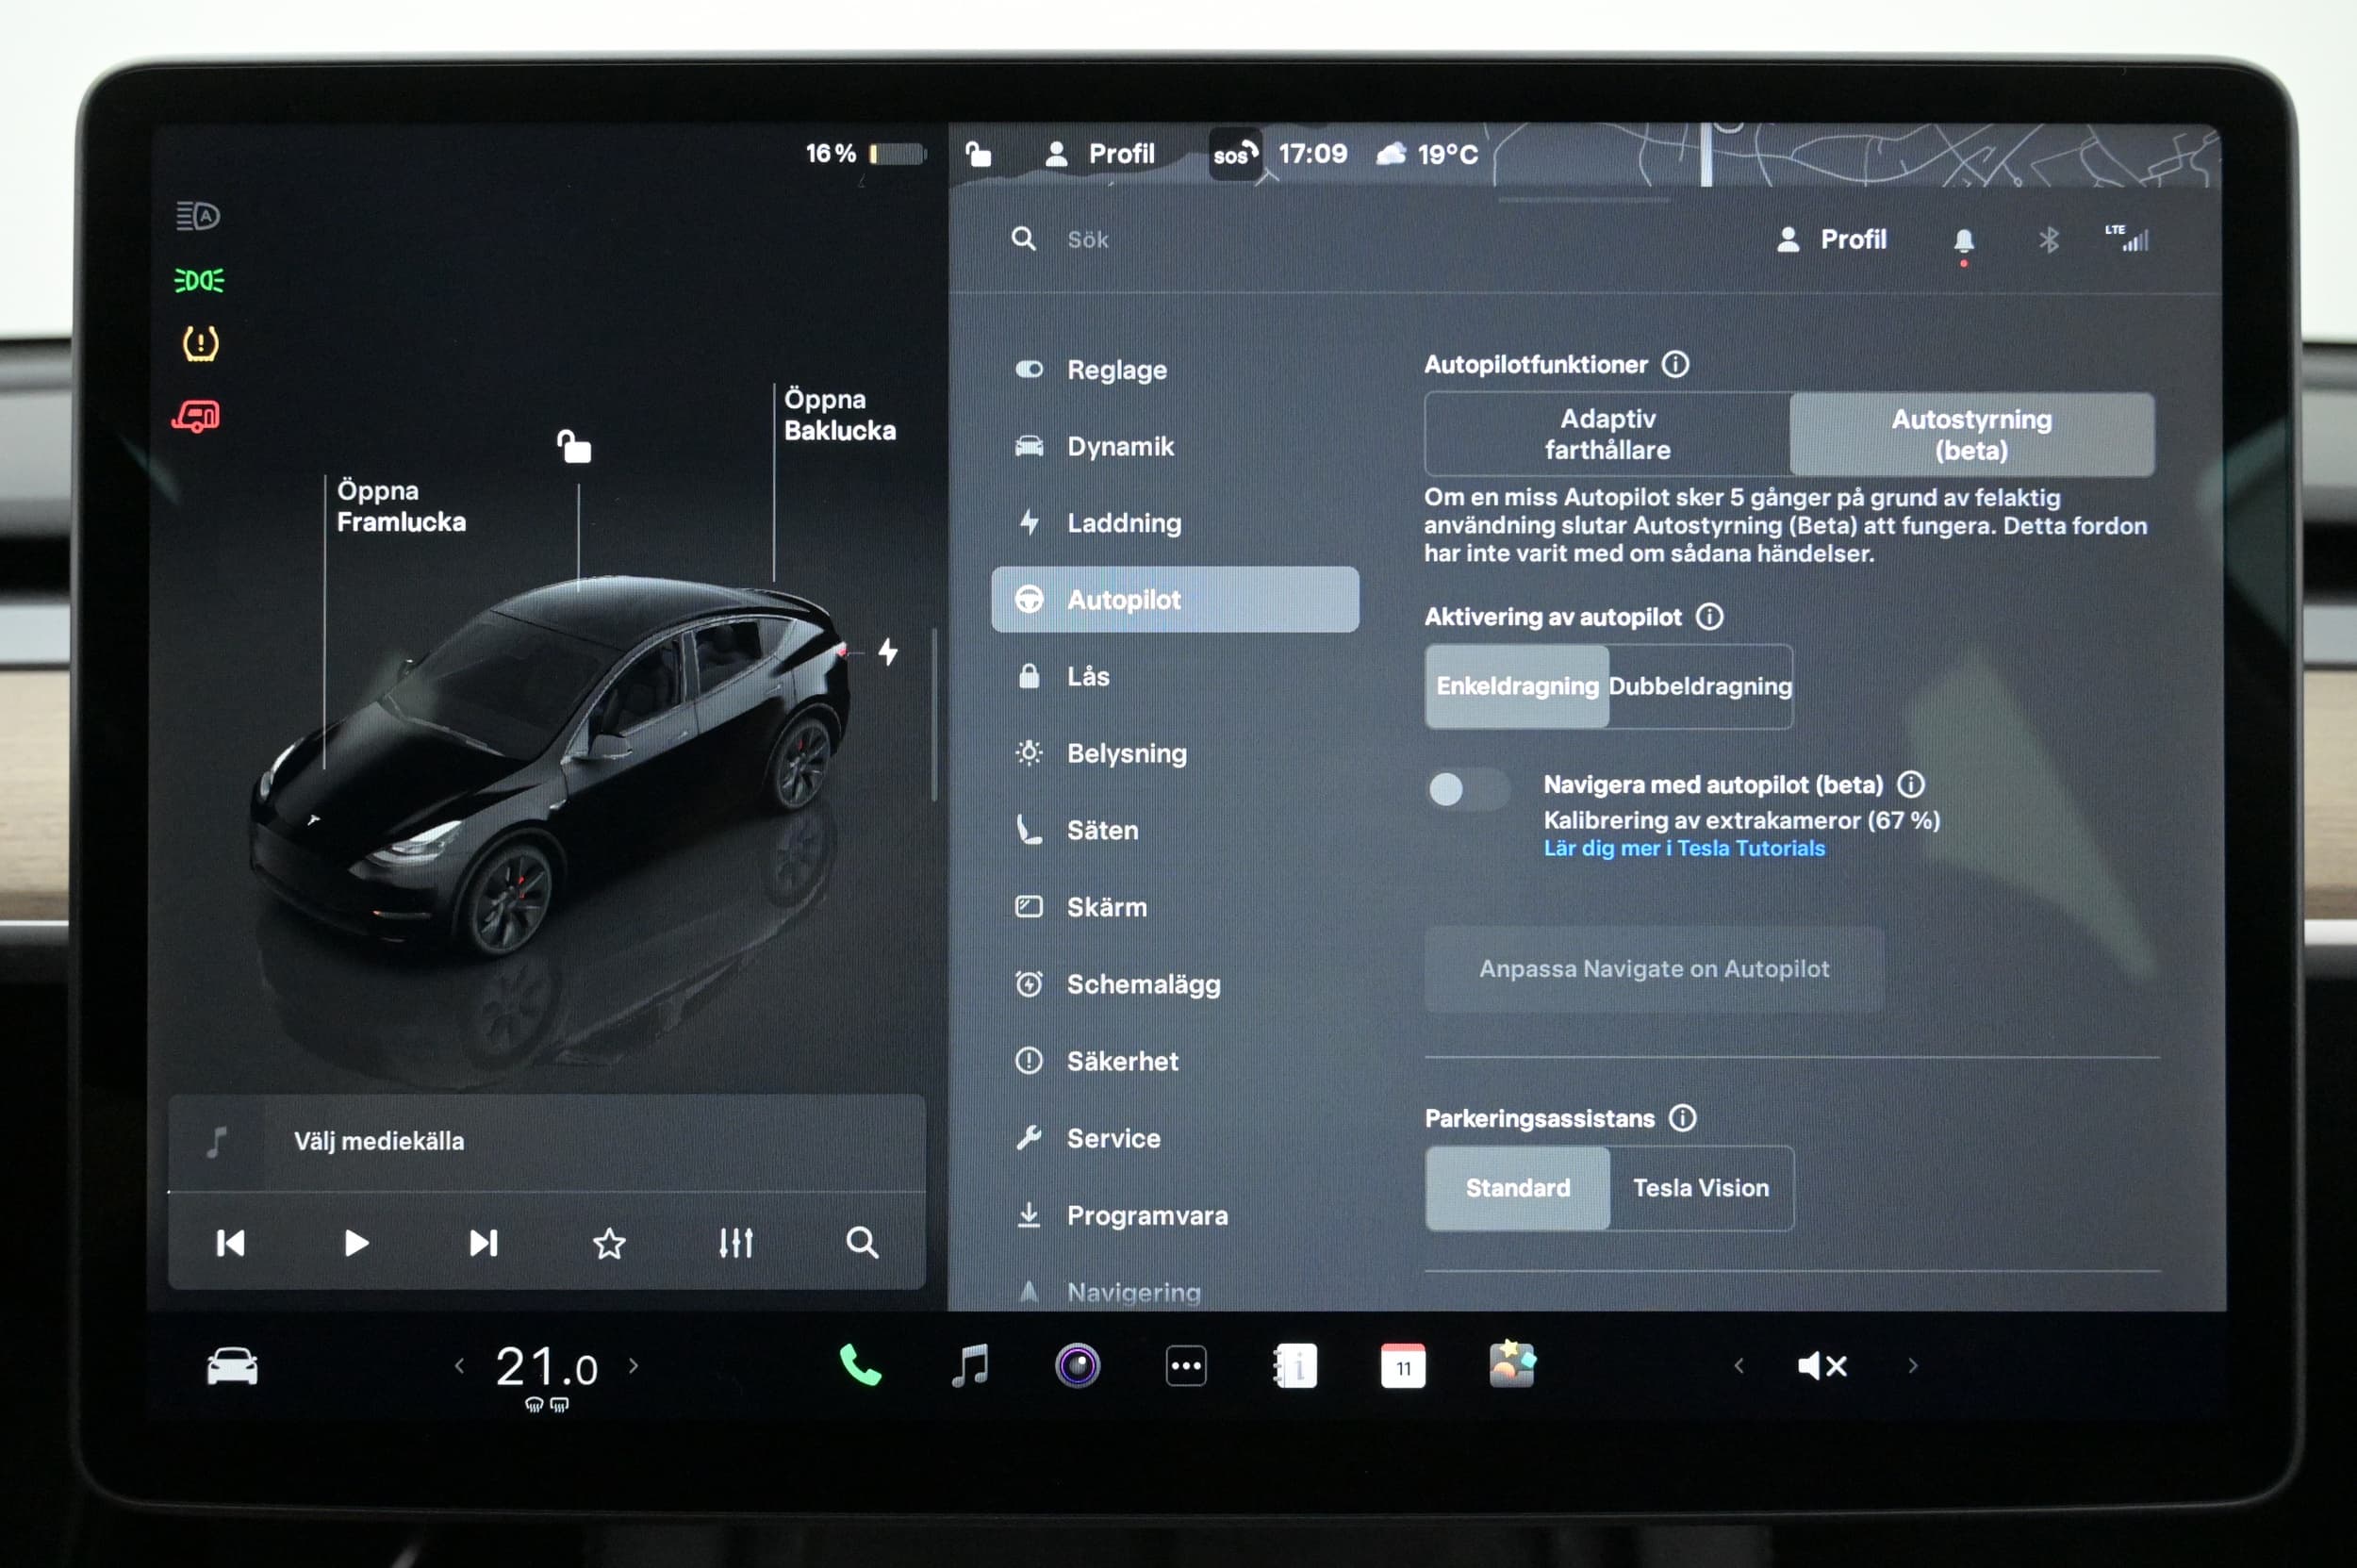Tap the auto high beam headlight icon
The height and width of the screenshot is (1568, 2357).
click(198, 216)
